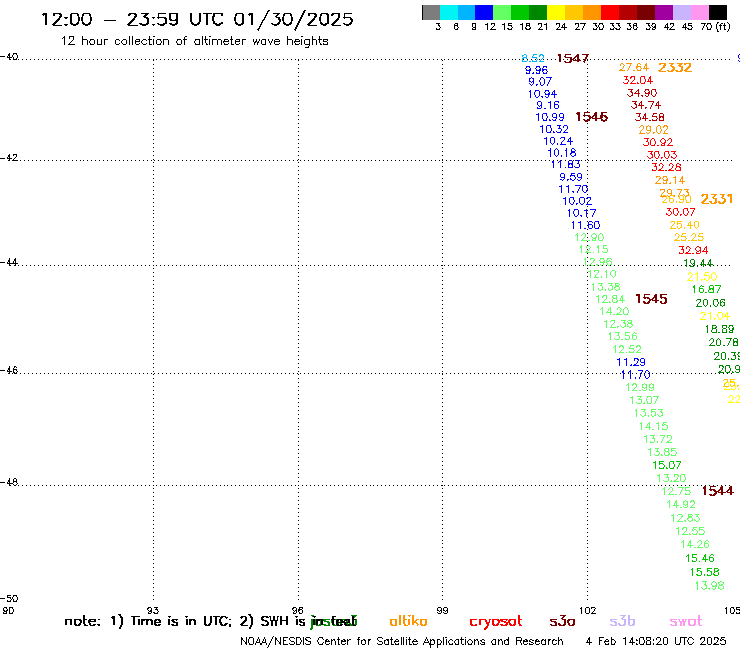The image size is (740, 650).
Task: Click the 'altika' satellite legend label
Action: tap(408, 621)
